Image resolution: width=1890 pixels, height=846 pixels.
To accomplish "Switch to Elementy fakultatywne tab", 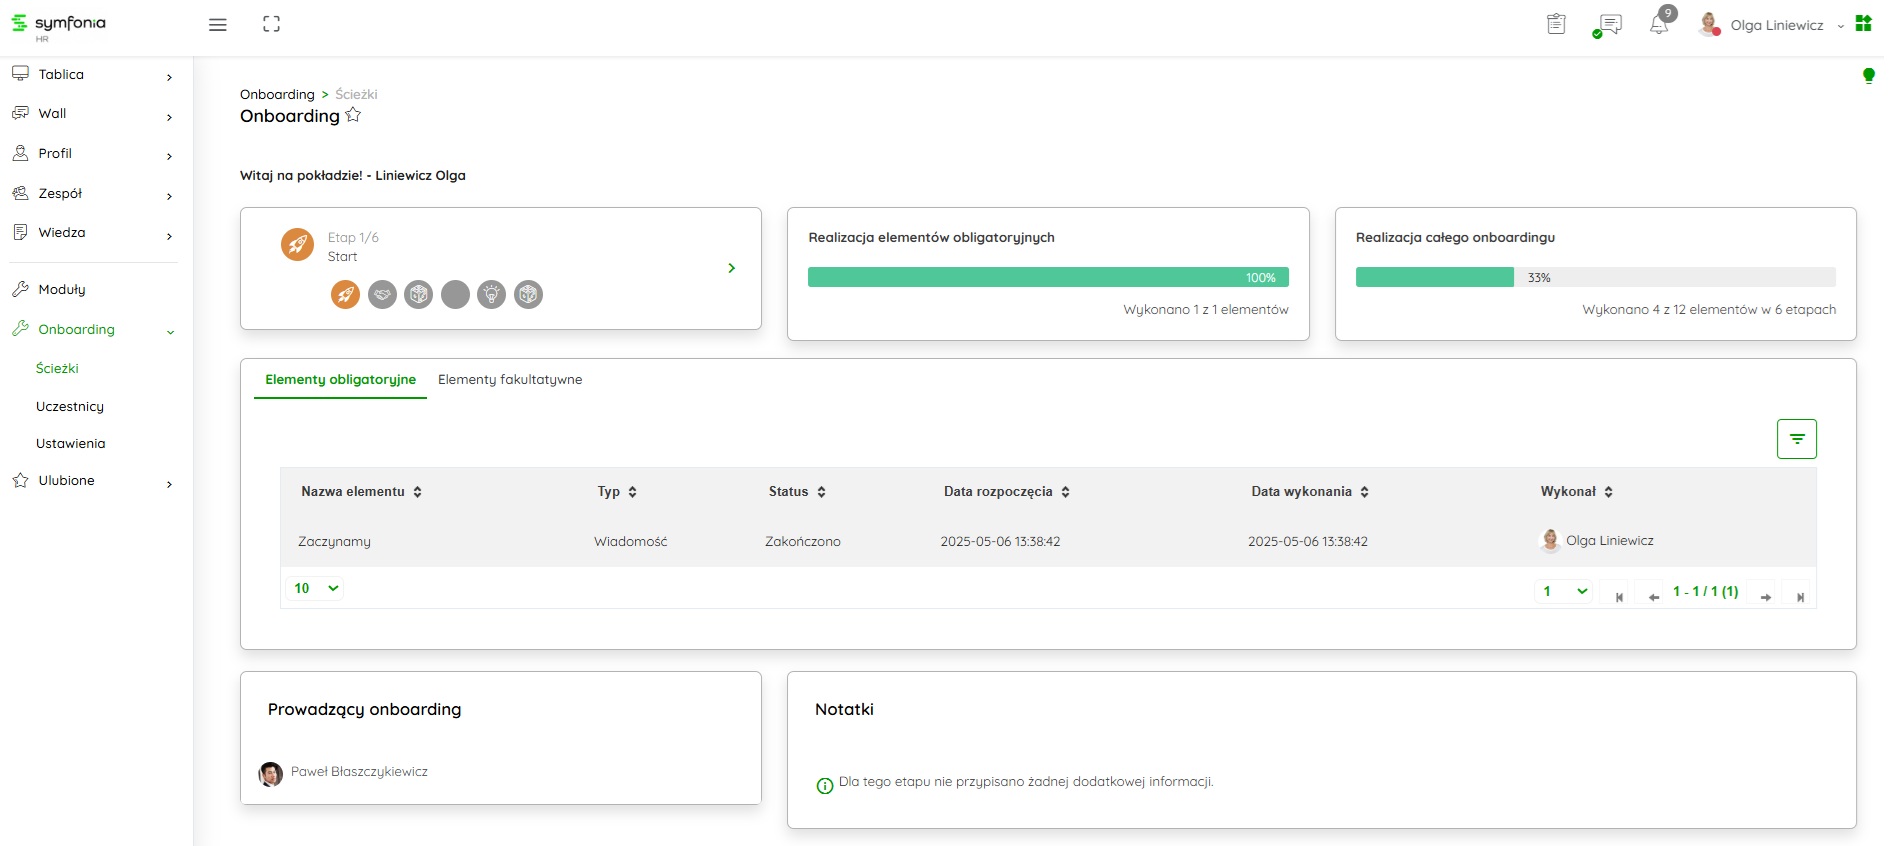I will pos(510,380).
